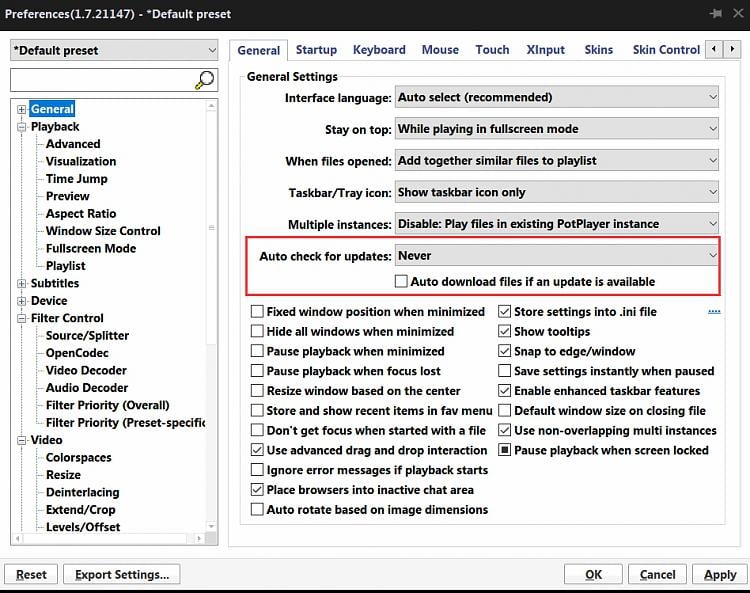Expand the Device tree node
Viewport: 750px width, 593px height.
[22, 301]
